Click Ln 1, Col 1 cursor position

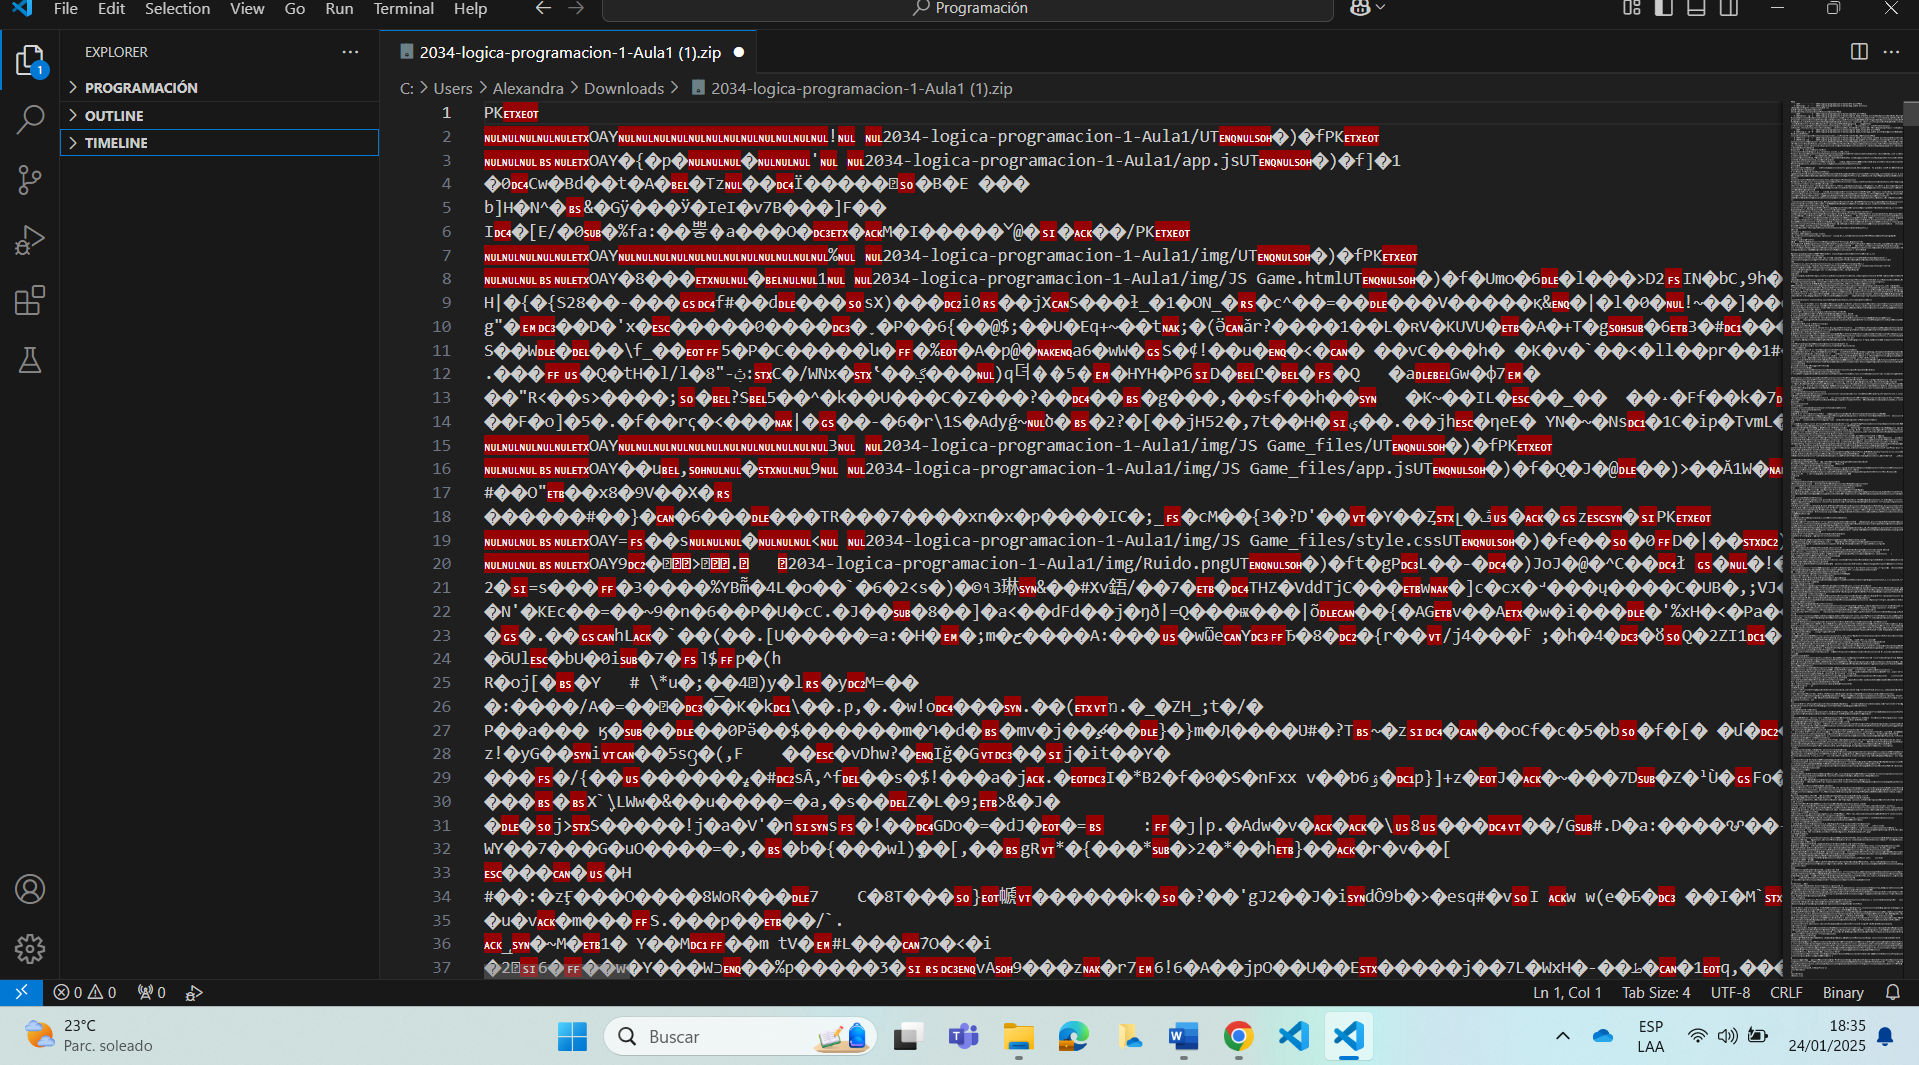point(1567,992)
